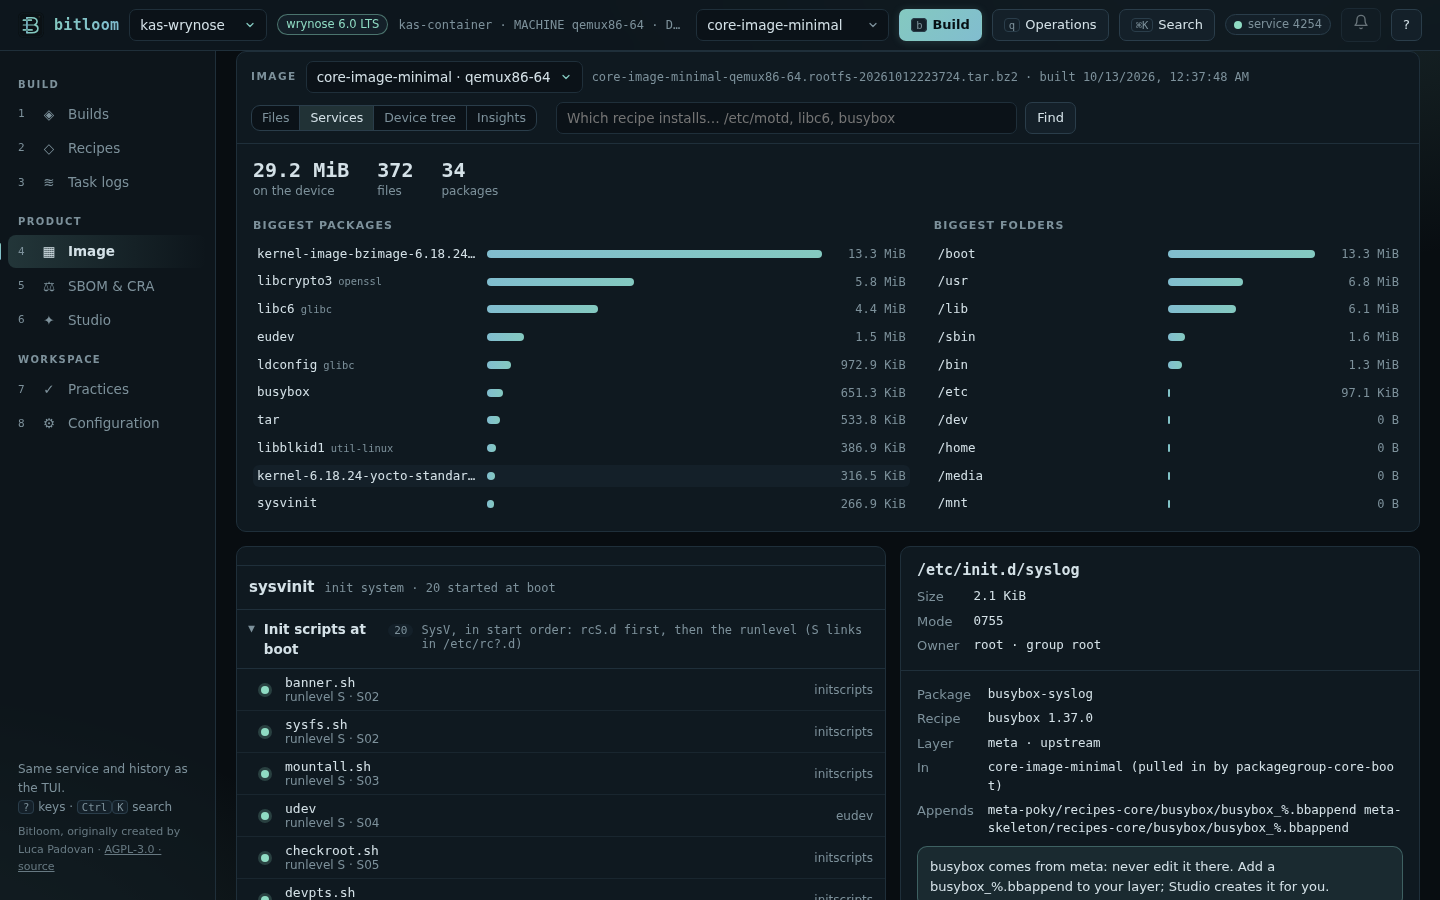Click the service 4254 status badge
1440x900 pixels.
1278,24
